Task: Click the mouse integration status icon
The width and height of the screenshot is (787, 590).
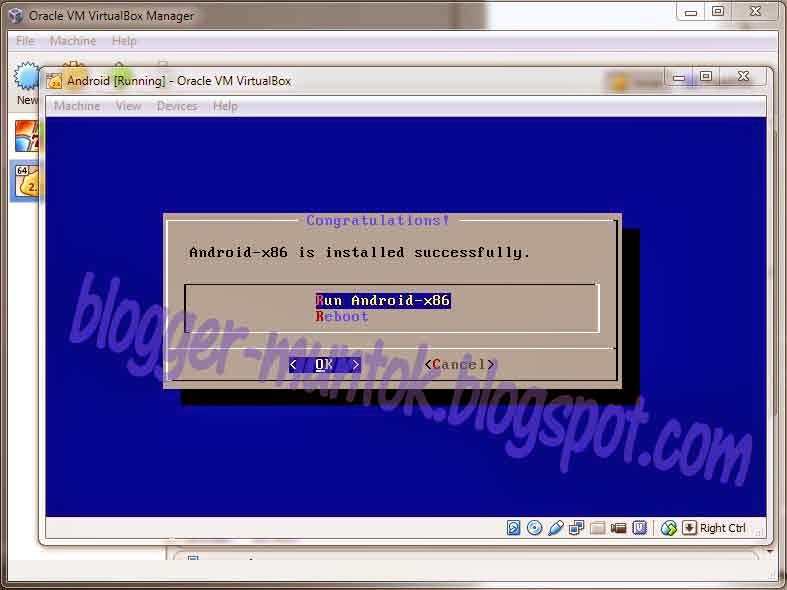Action: (x=669, y=528)
